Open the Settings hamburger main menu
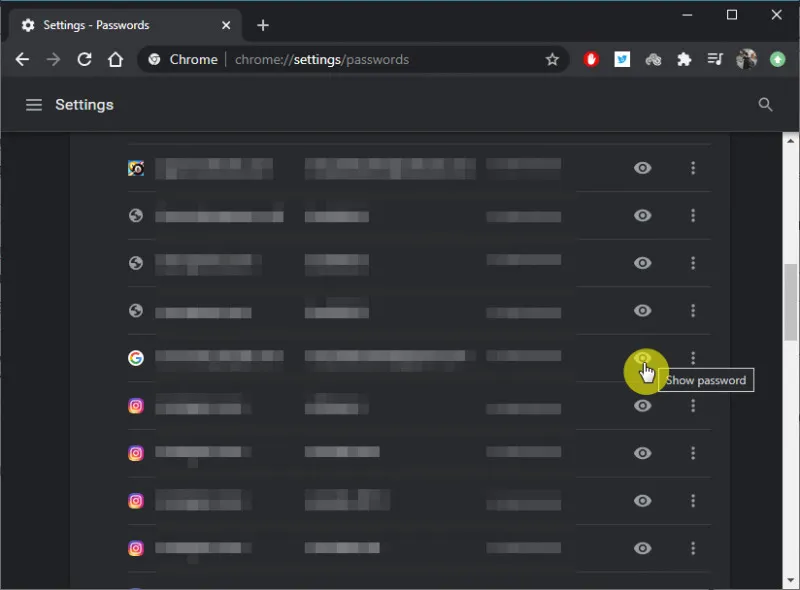The height and width of the screenshot is (590, 800). click(34, 105)
